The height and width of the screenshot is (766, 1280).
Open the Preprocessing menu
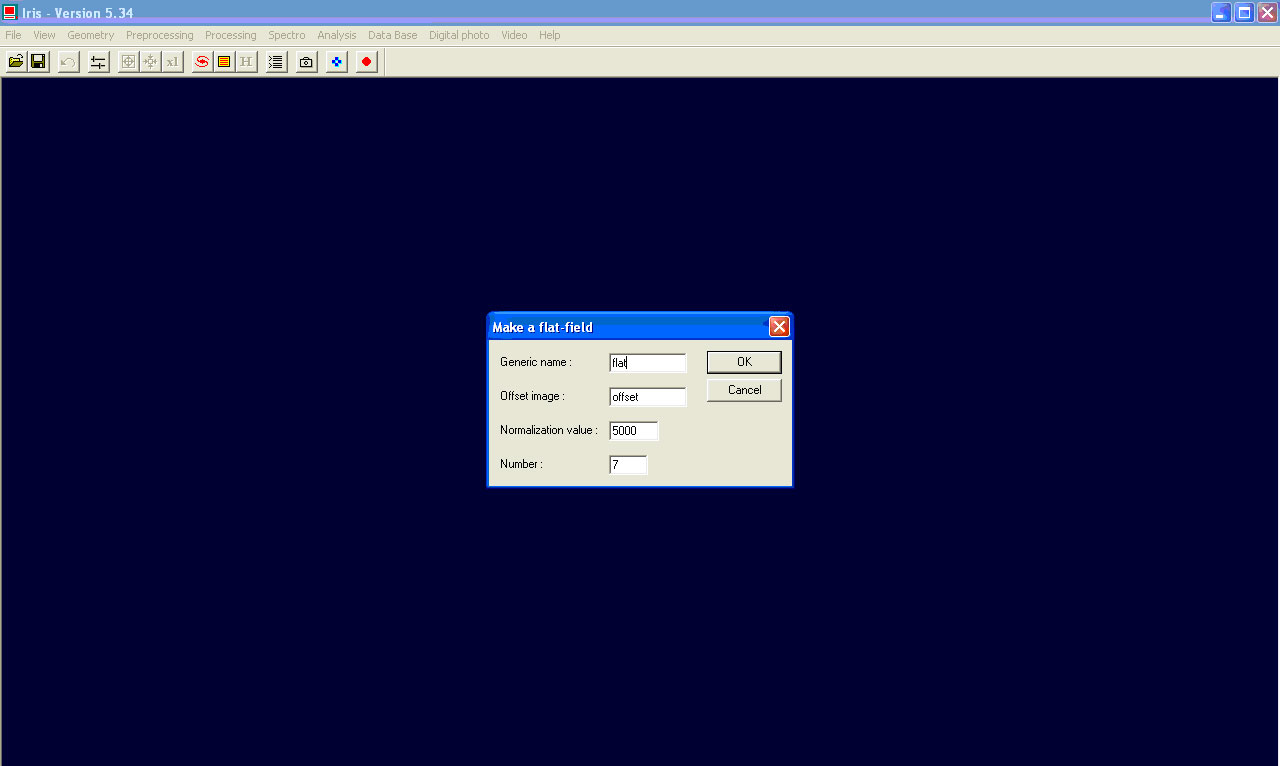(159, 35)
